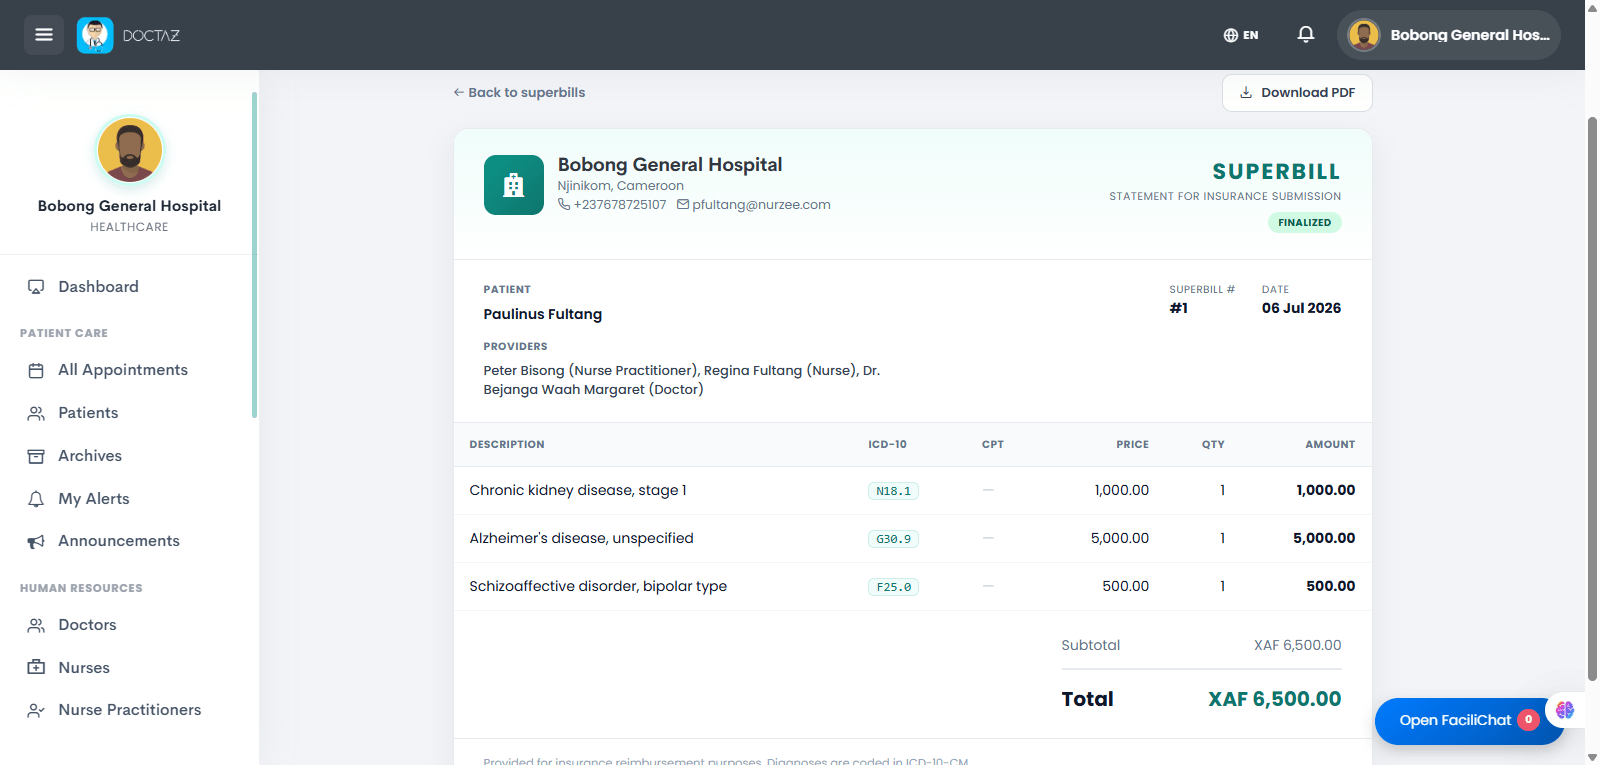
Task: Select Alzheimer's disease, unspecified row
Action: [x=913, y=538]
